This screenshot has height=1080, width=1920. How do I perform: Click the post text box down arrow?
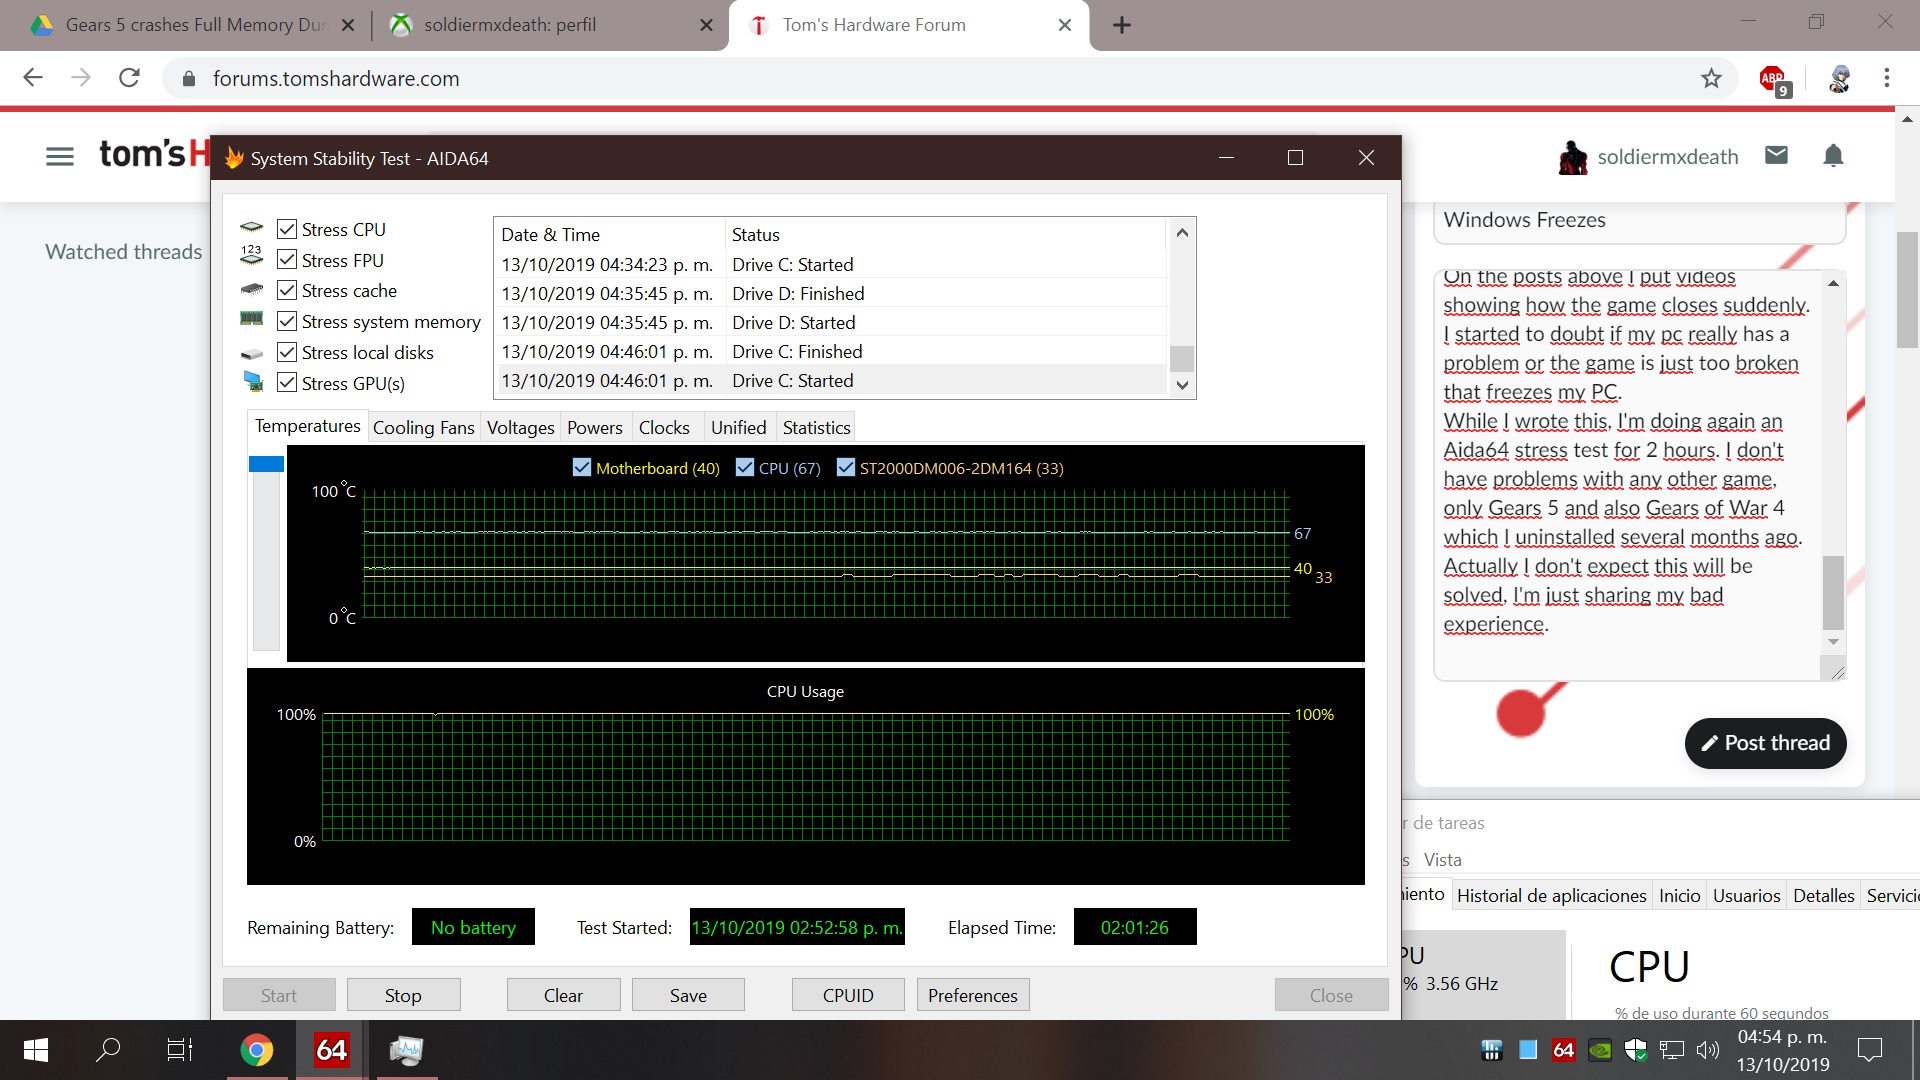(x=1833, y=642)
